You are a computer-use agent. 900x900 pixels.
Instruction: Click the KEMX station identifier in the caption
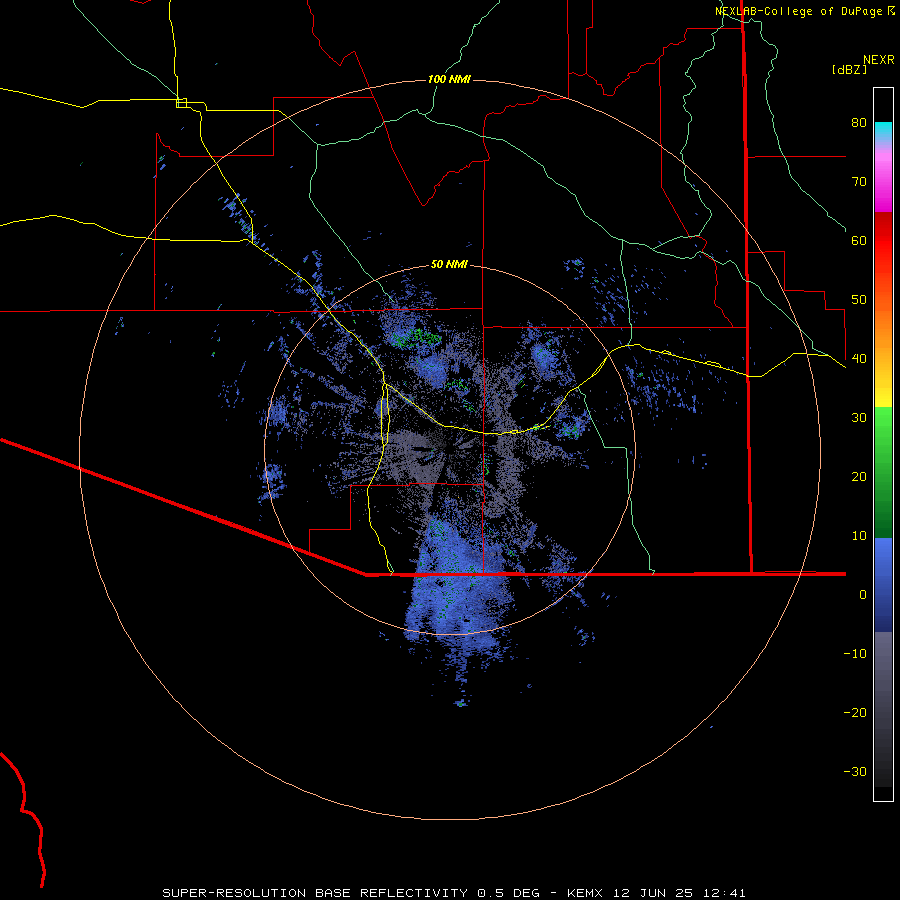584,893
